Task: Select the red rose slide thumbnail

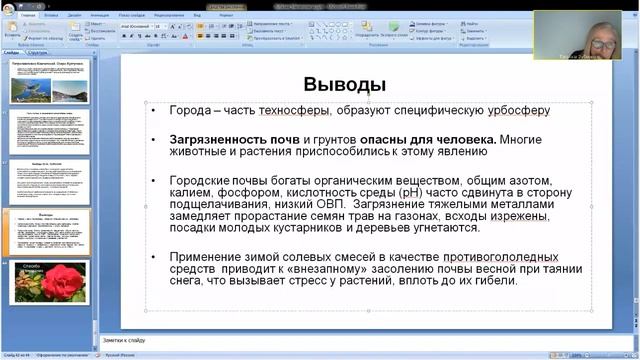Action: click(x=49, y=282)
